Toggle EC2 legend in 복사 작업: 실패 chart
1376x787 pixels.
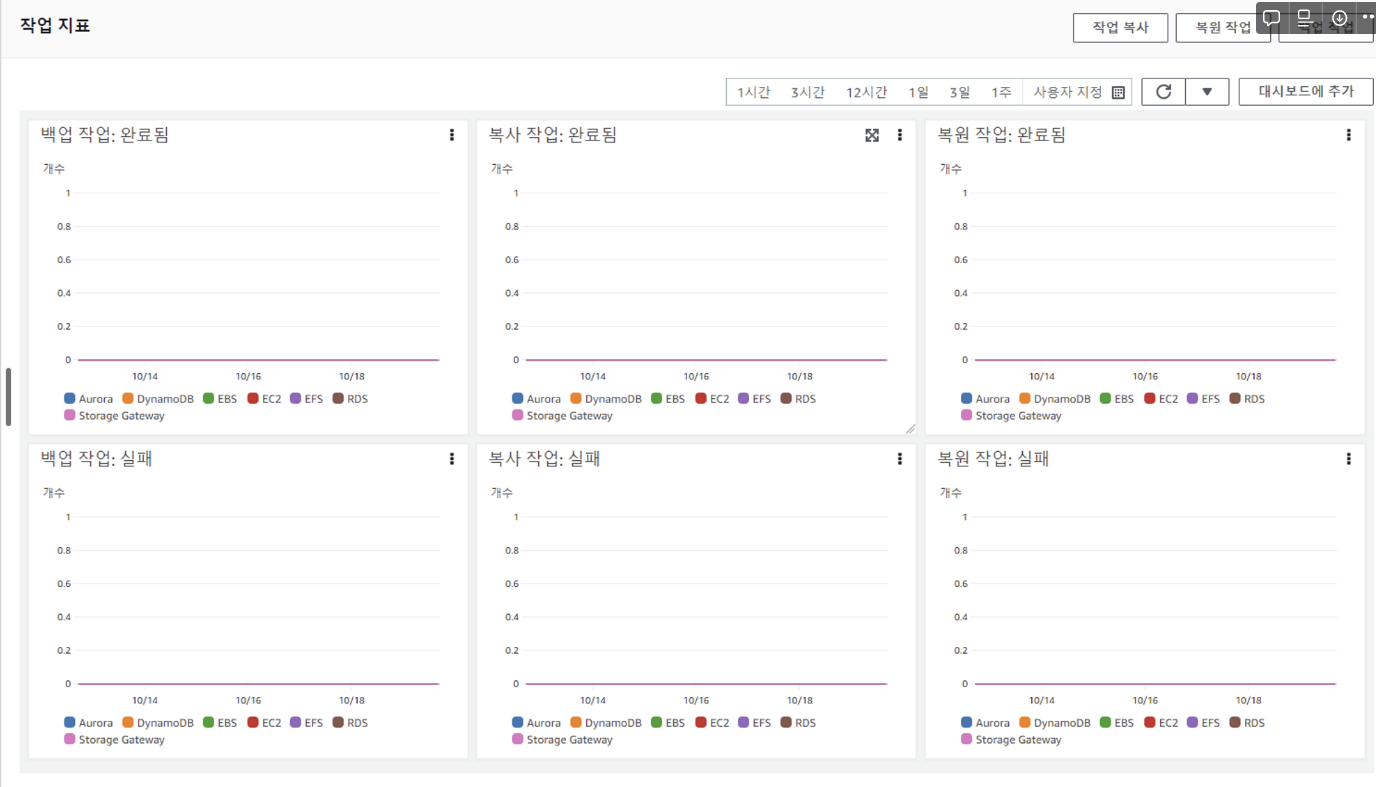[713, 723]
